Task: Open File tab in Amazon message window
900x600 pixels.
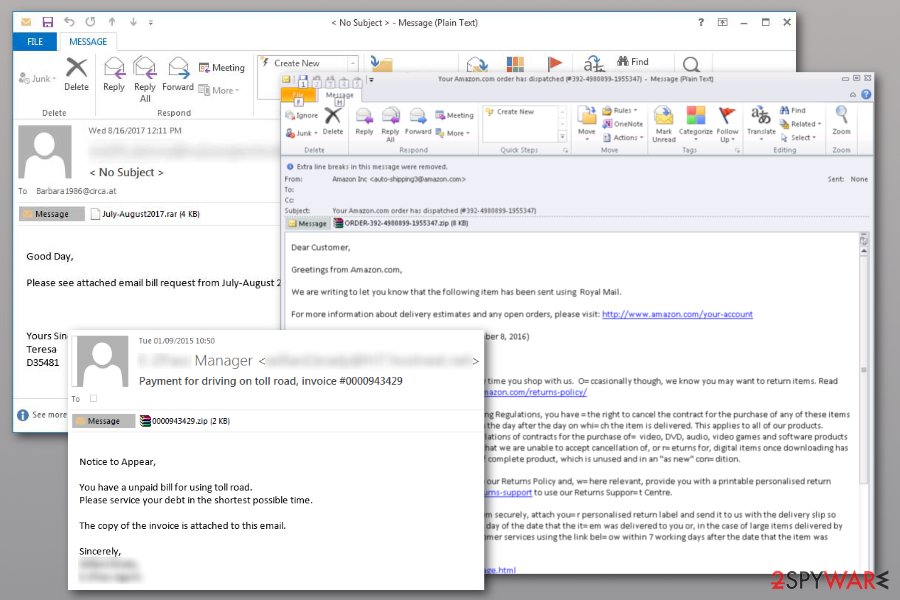Action: click(x=298, y=95)
